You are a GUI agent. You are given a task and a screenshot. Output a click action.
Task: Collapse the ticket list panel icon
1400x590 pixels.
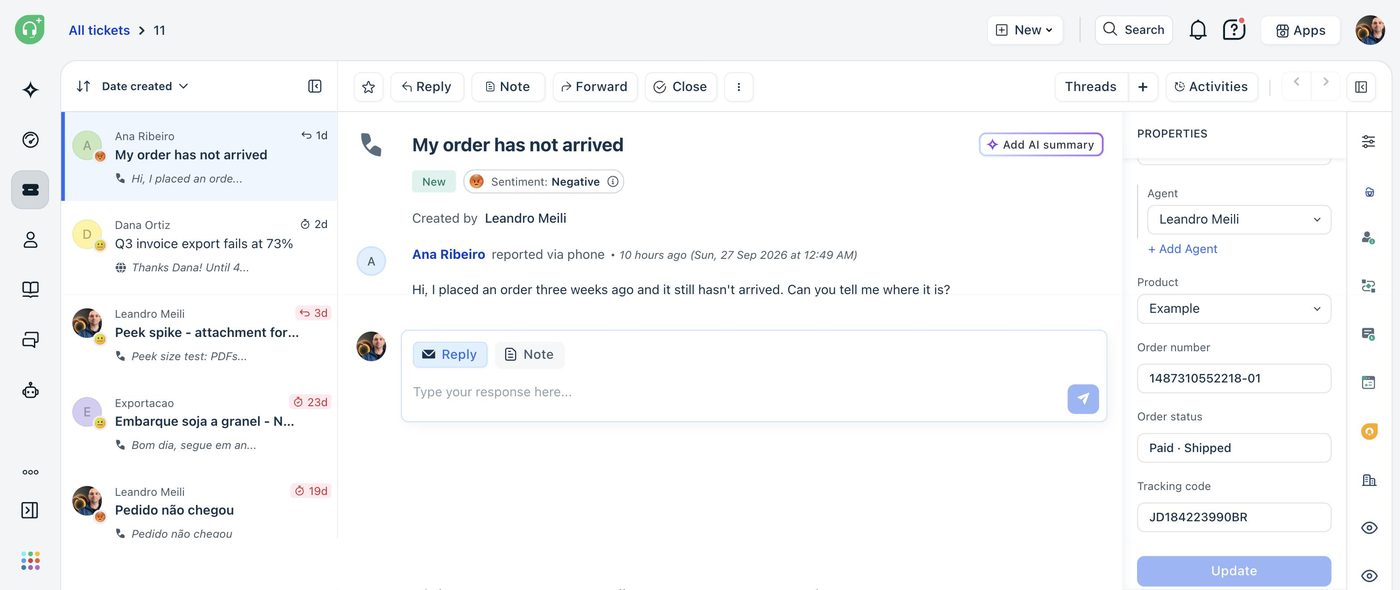[x=315, y=86]
